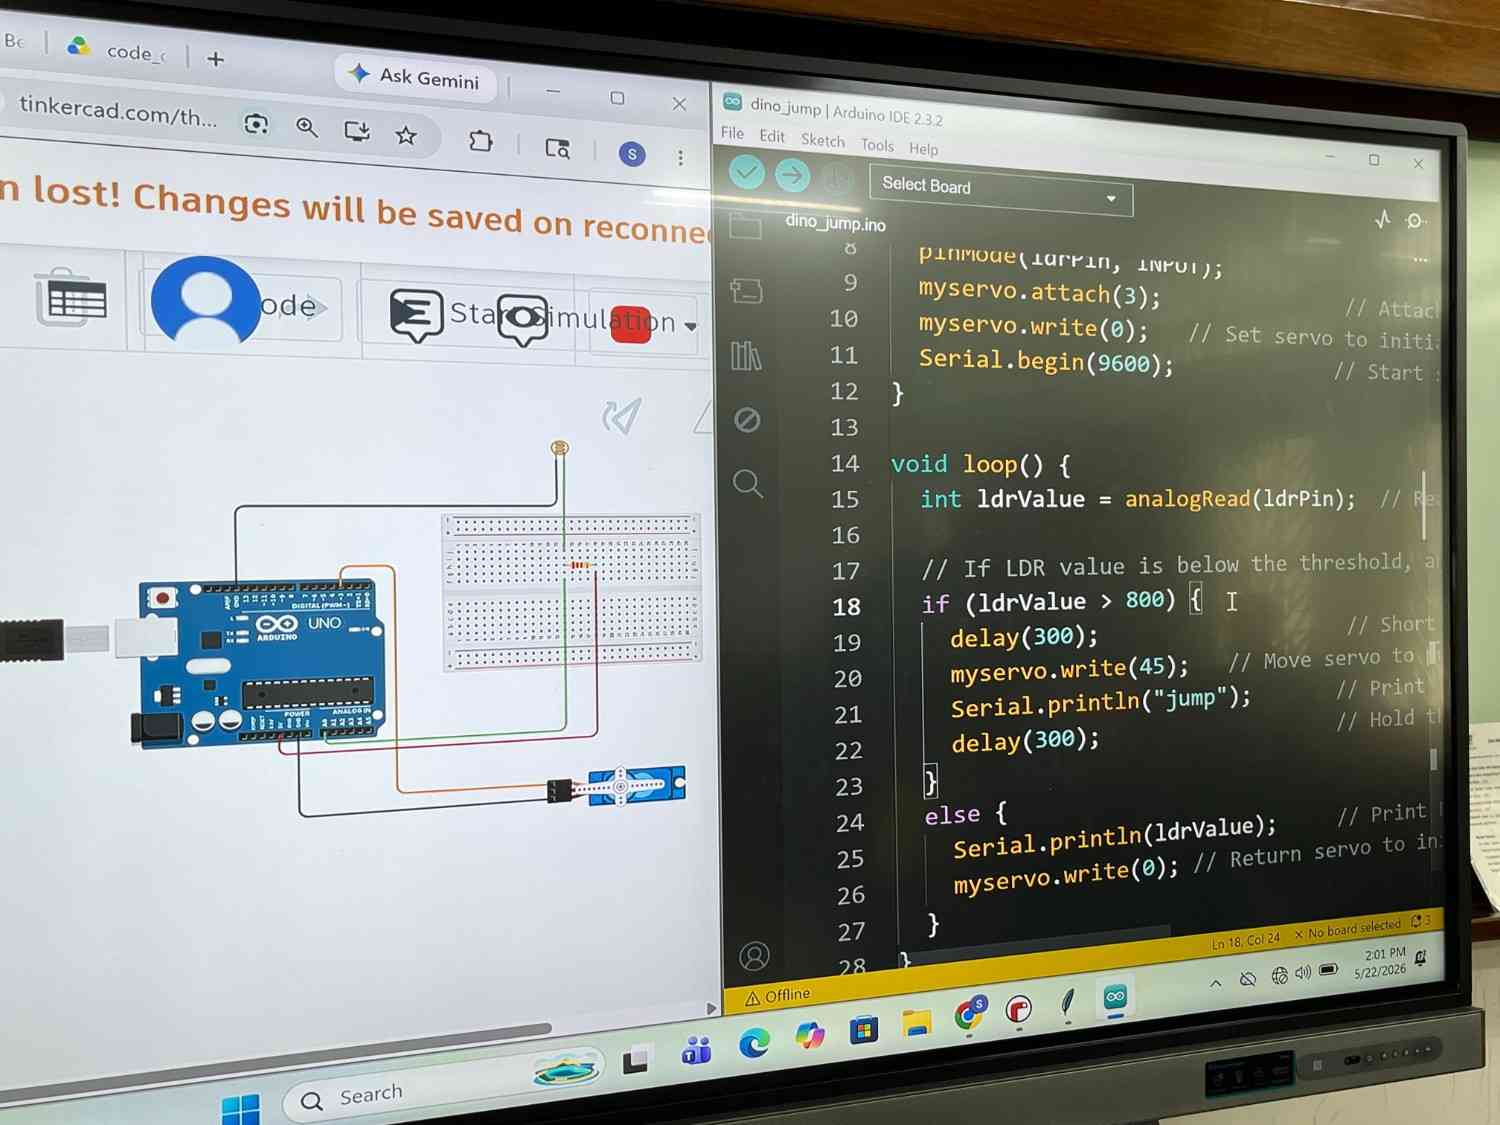The height and width of the screenshot is (1125, 1500).
Task: Click the zoom magnifier icon in Chrome address bar
Action: 307,127
